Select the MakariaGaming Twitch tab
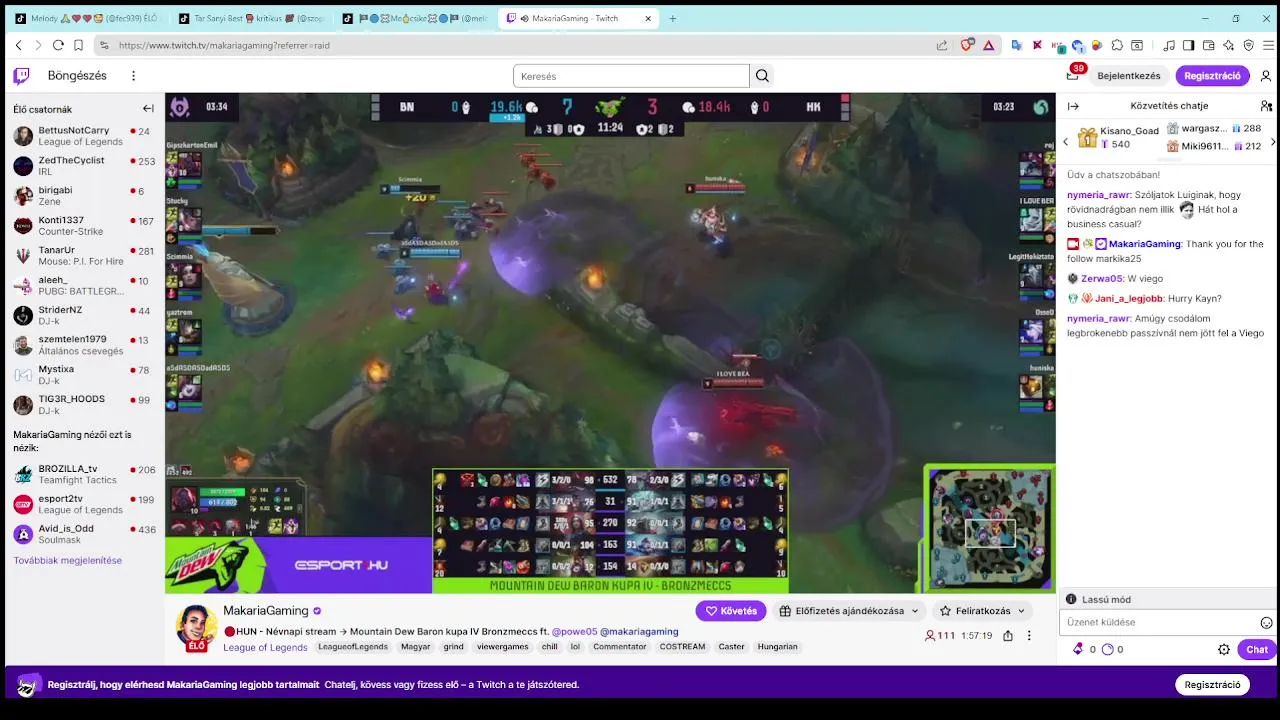The image size is (1280, 720). (x=578, y=18)
